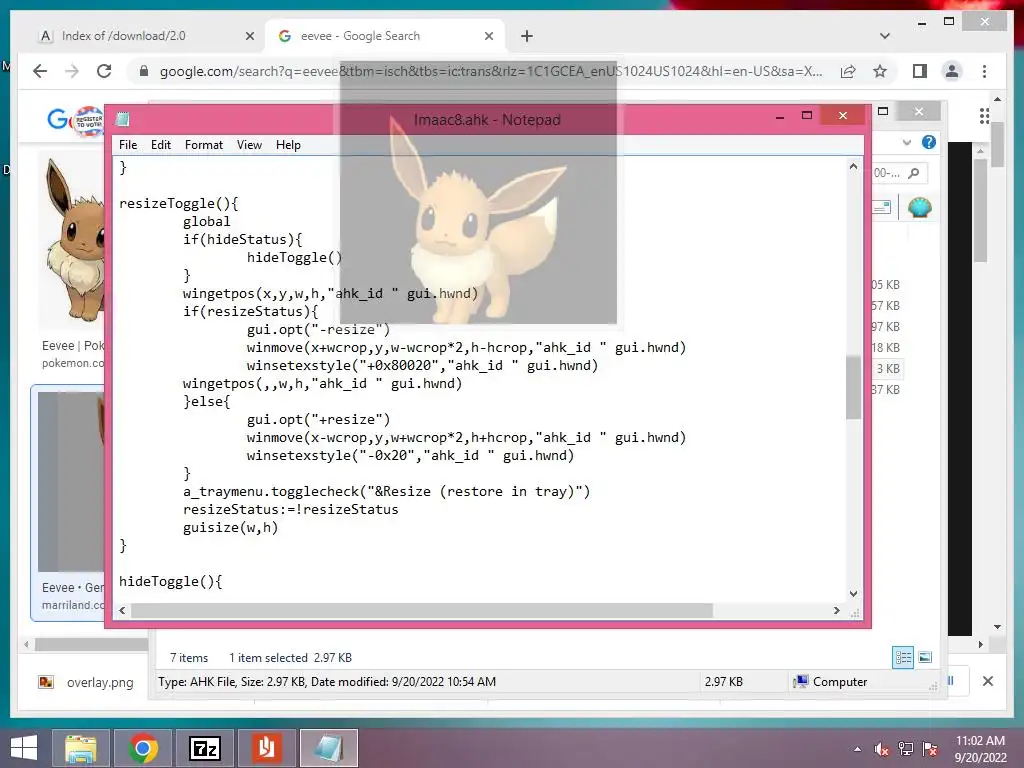1024x768 pixels.
Task: Show hidden system tray icons
Action: point(857,749)
